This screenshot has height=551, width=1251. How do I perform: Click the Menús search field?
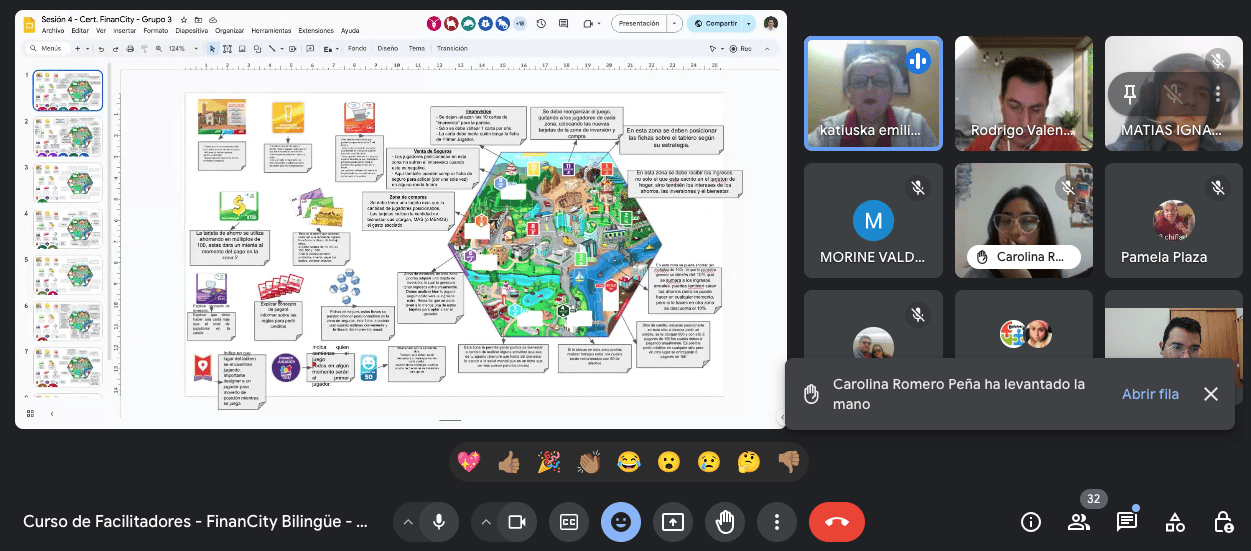[48, 48]
